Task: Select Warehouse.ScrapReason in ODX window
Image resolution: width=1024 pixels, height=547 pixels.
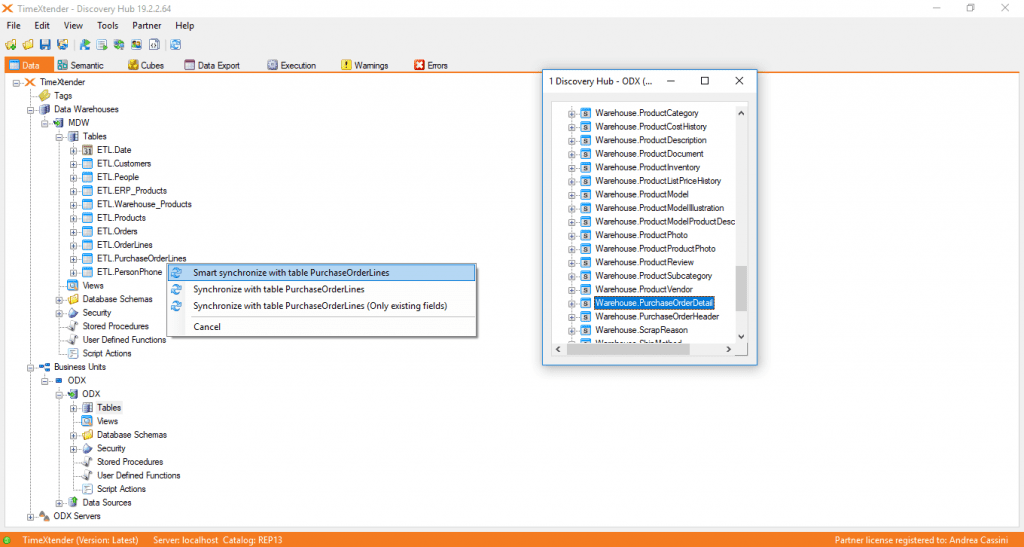Action: [x=641, y=330]
